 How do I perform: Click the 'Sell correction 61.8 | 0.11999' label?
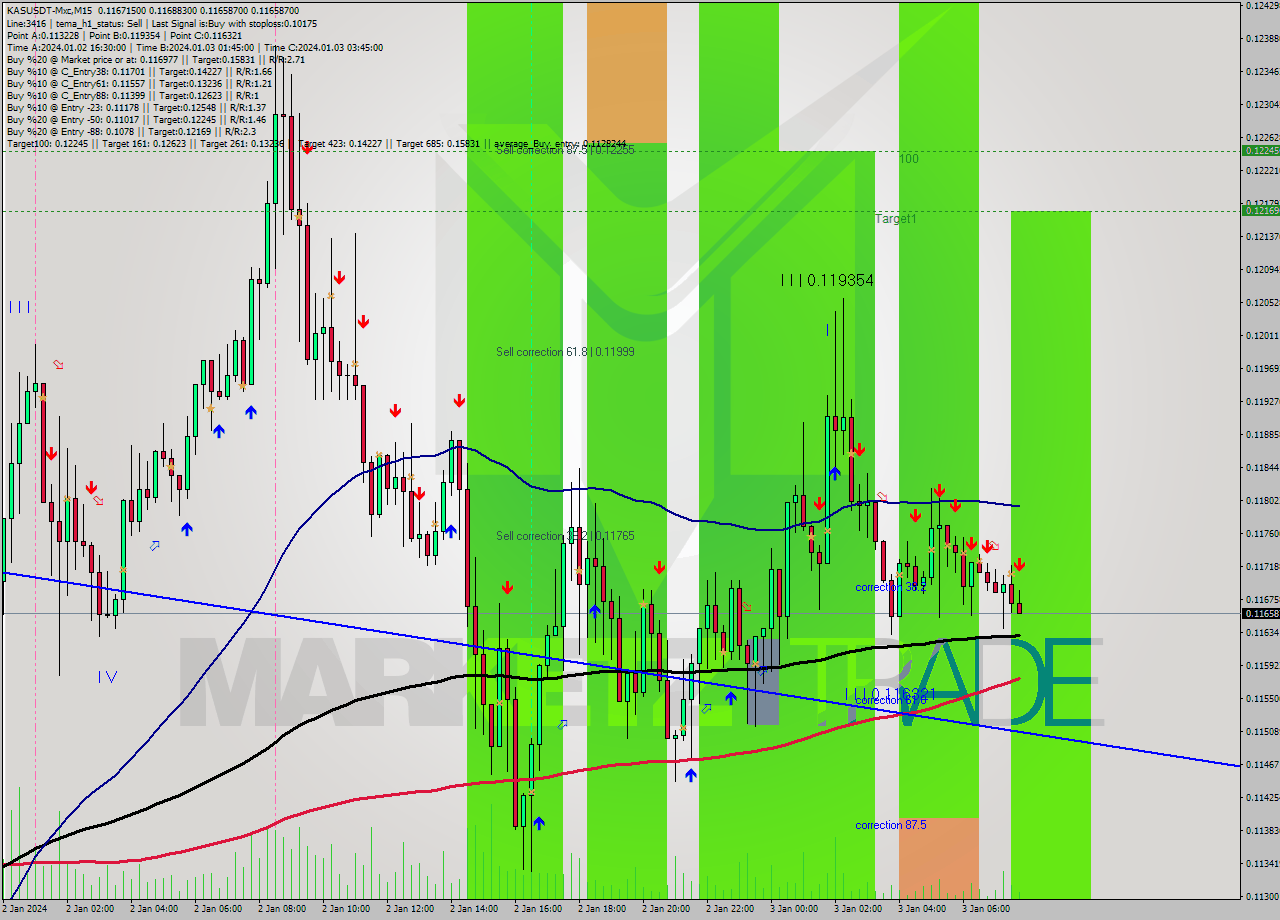[565, 352]
